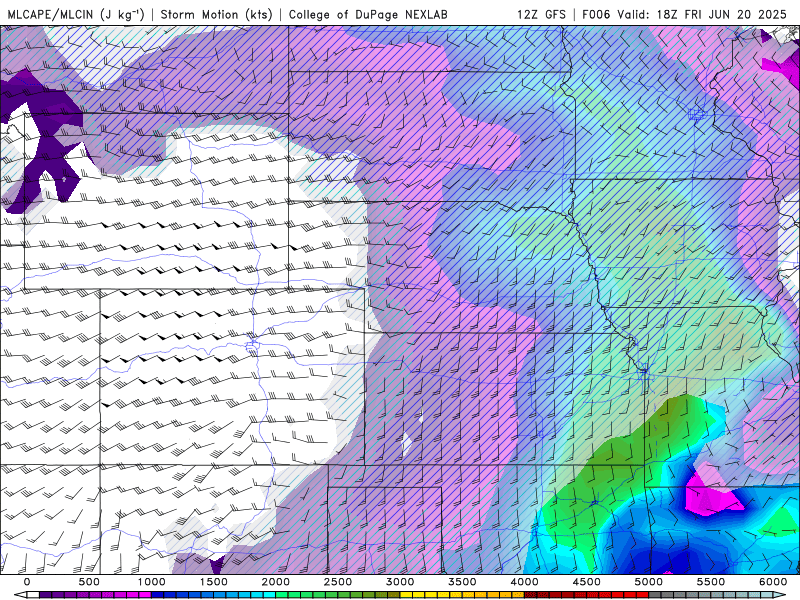Click the 500 value on color scale
800x600 pixels.
[89, 582]
